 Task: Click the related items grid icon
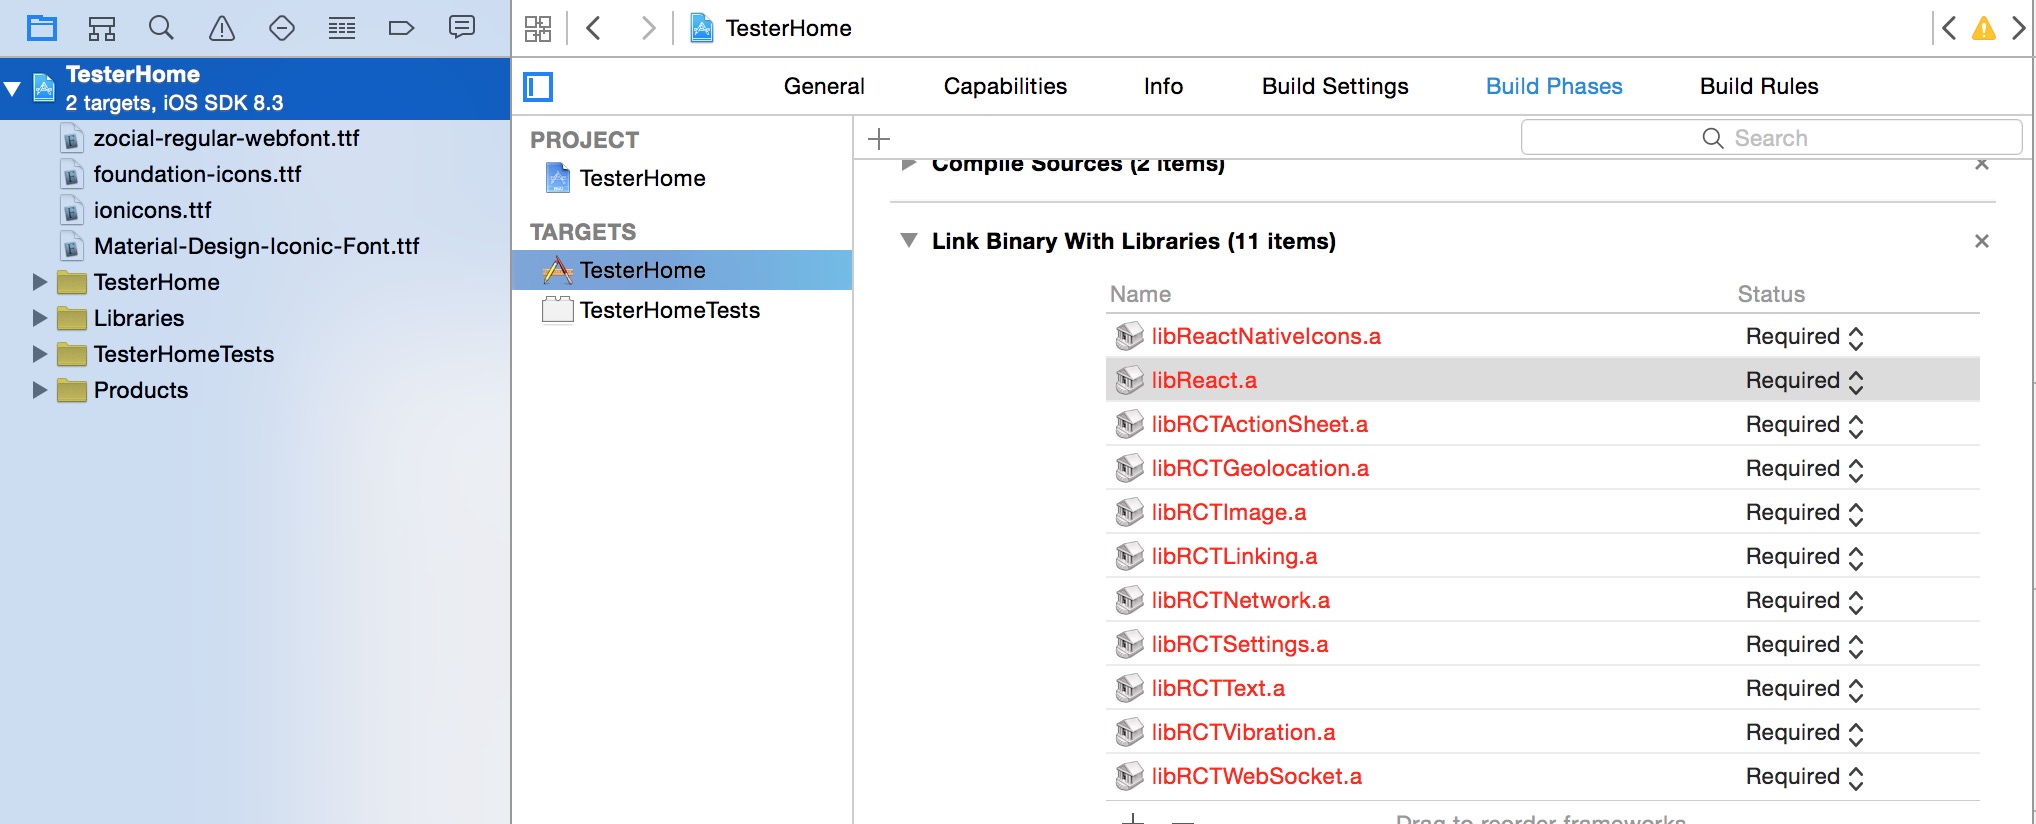[x=538, y=28]
